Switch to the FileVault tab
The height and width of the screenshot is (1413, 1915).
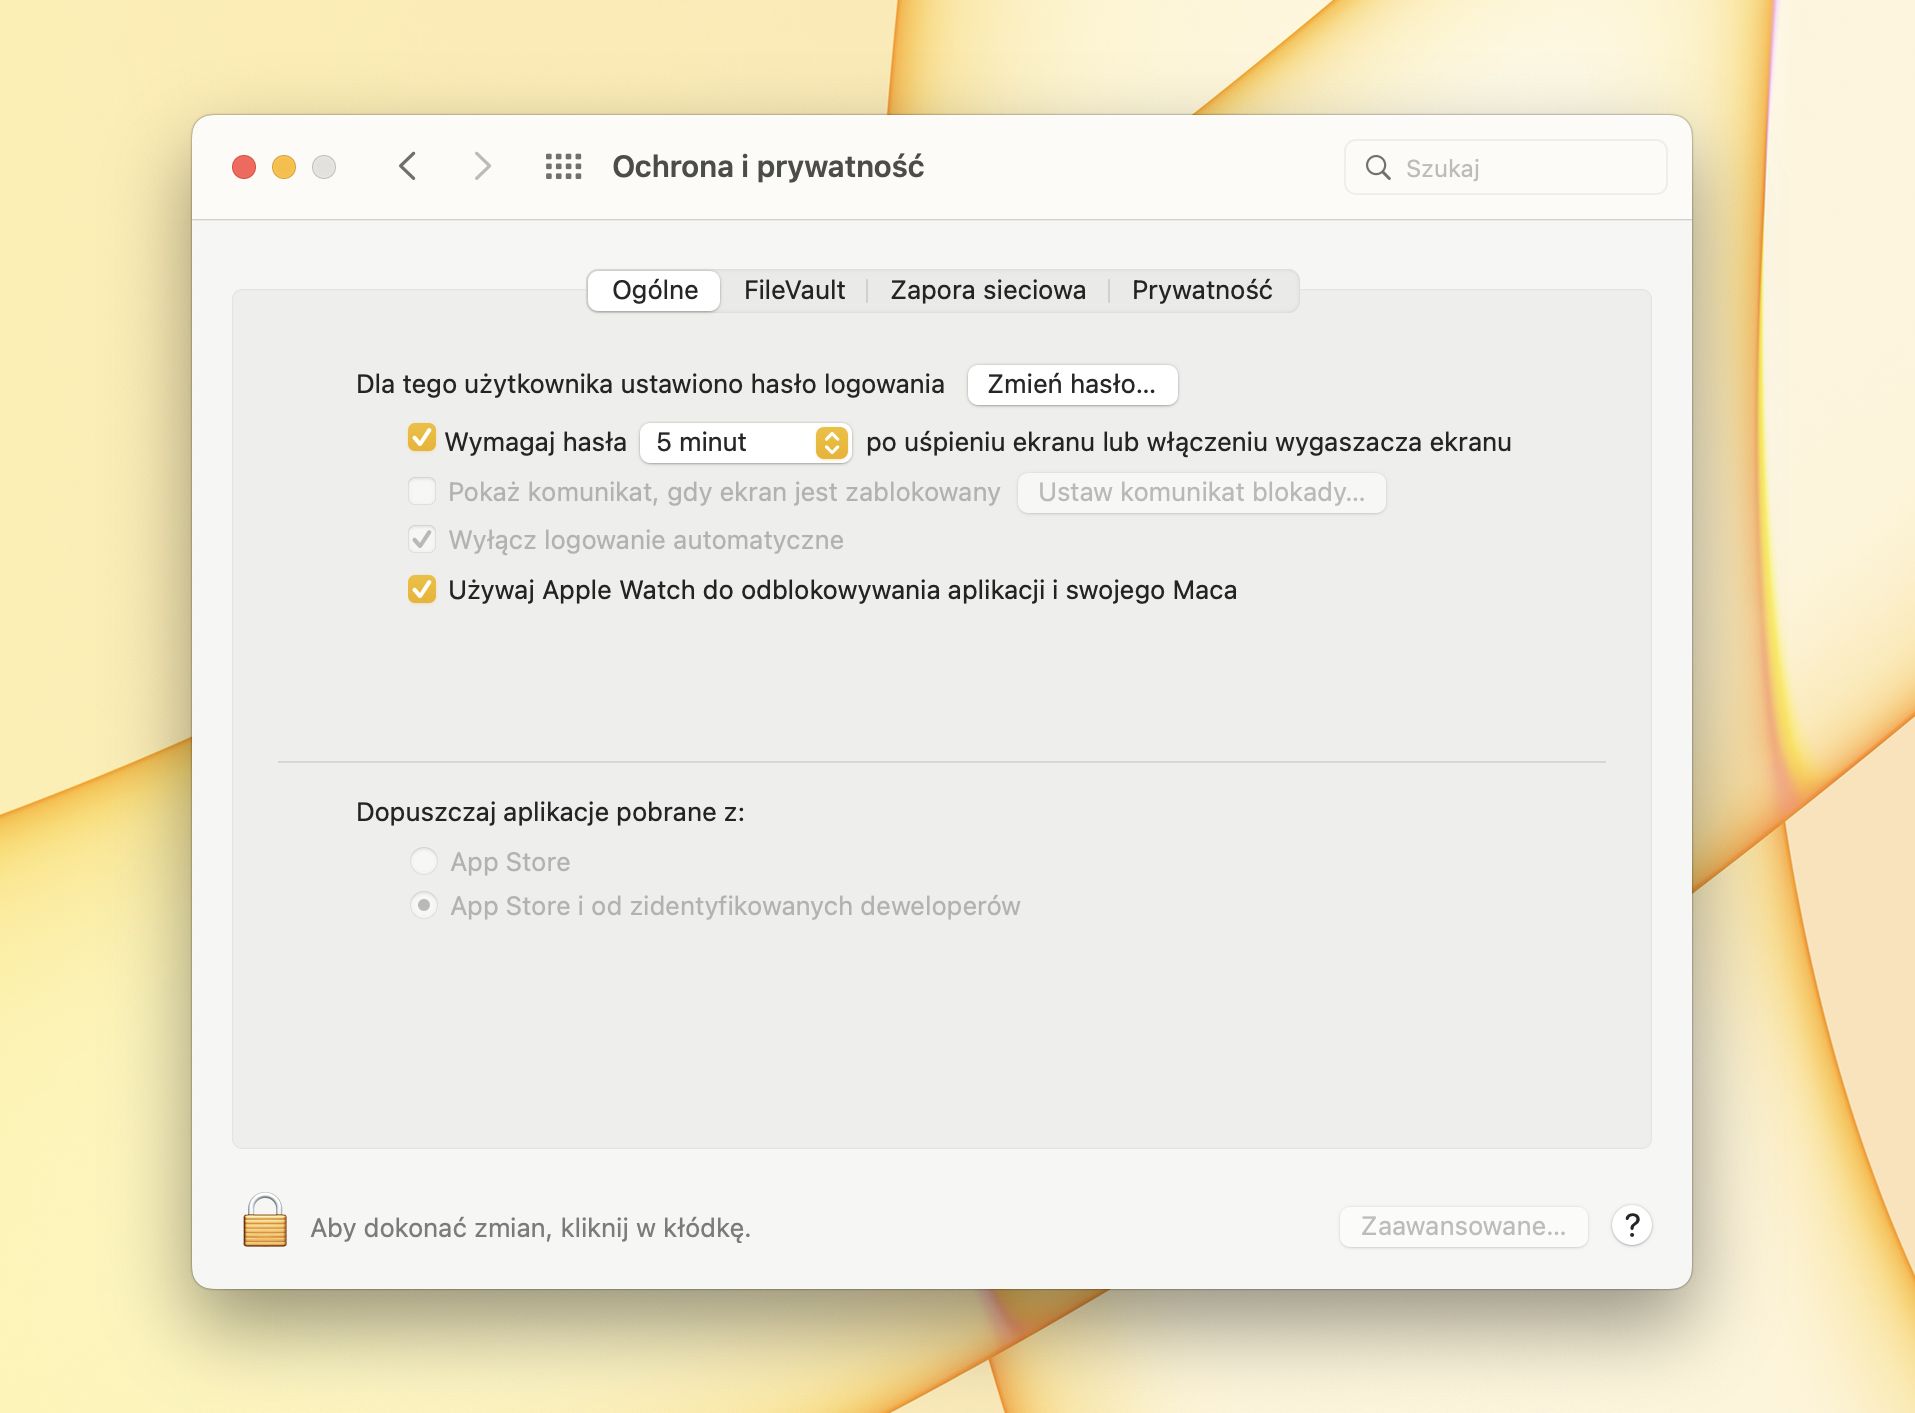(794, 290)
